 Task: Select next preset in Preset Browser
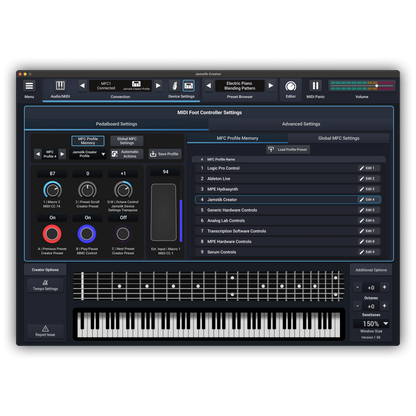tap(271, 86)
